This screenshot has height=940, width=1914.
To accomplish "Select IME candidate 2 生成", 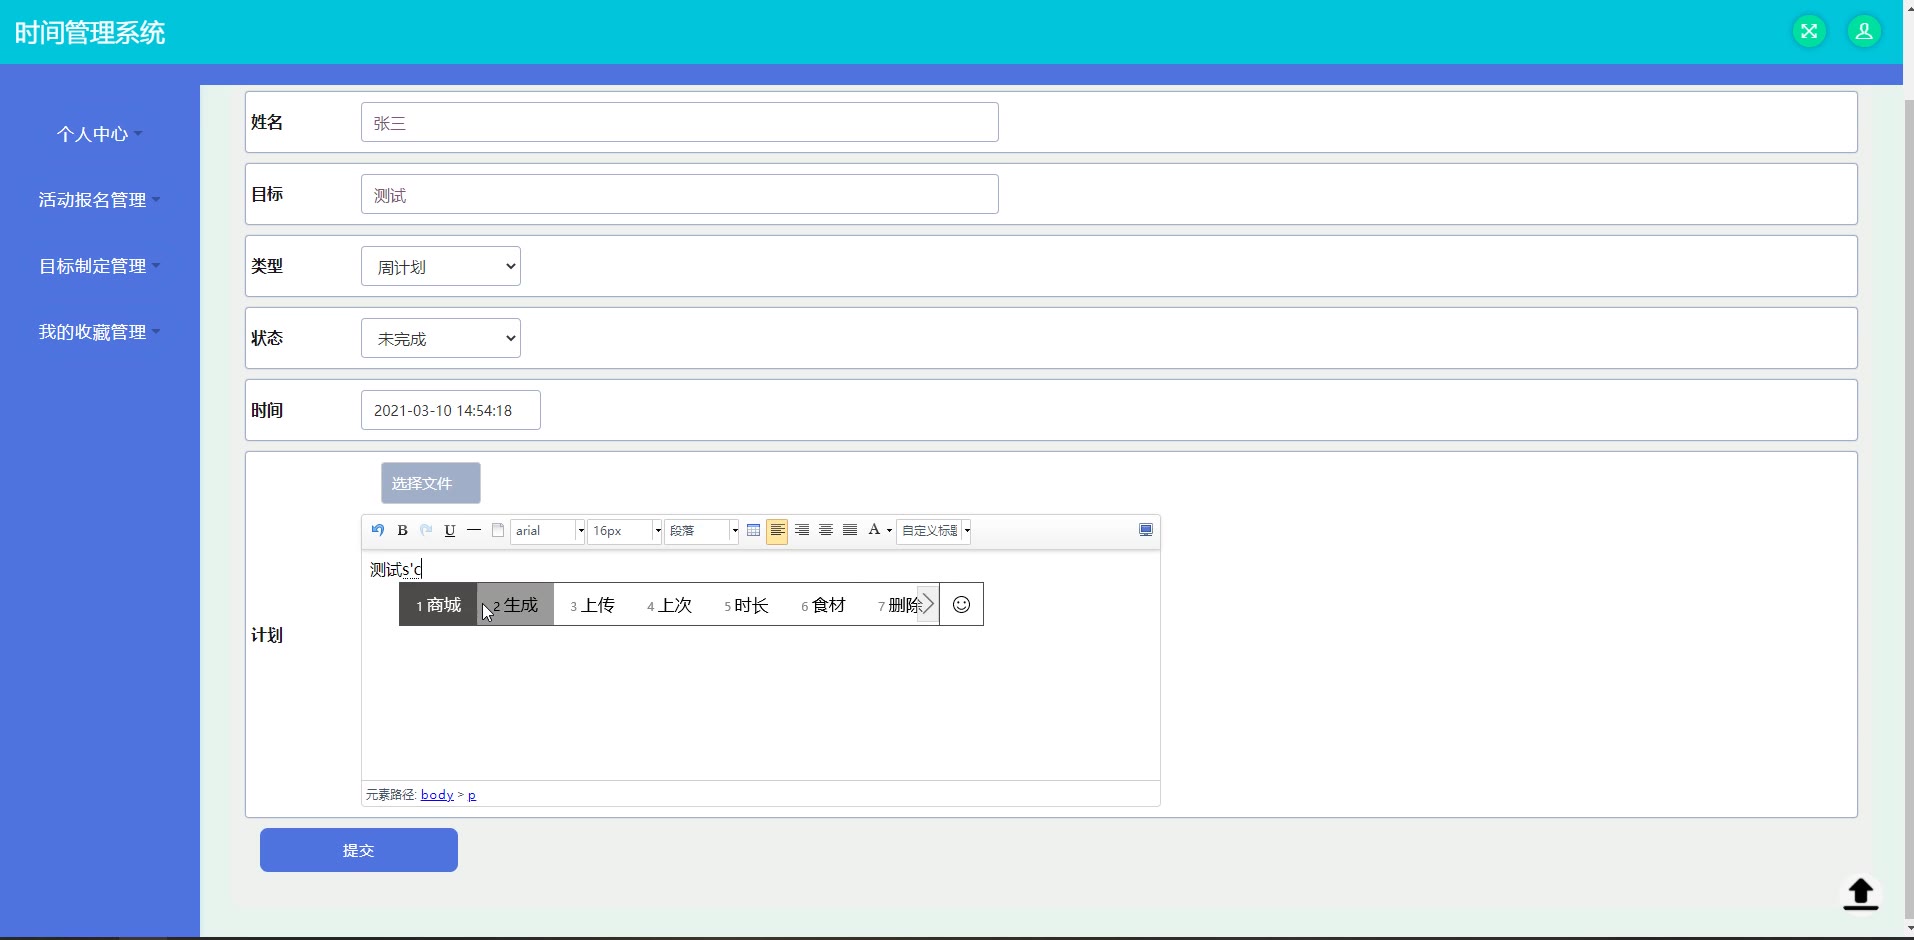I will click(515, 604).
